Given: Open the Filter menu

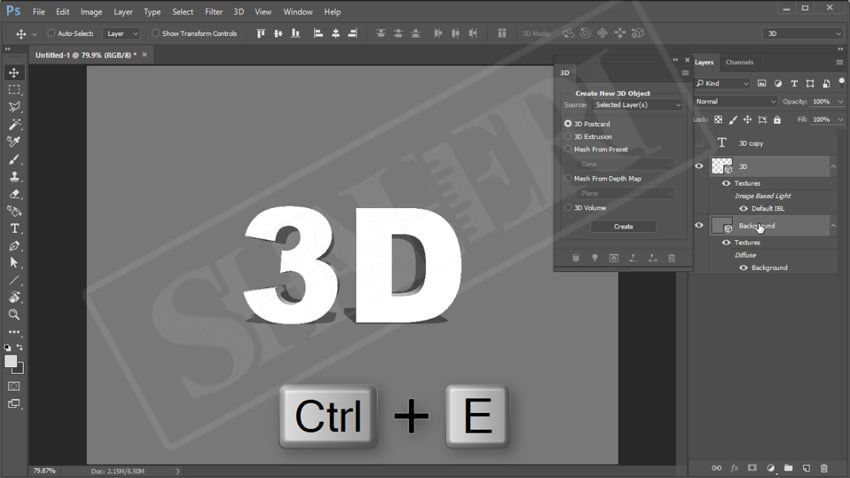Looking at the screenshot, I should (213, 12).
